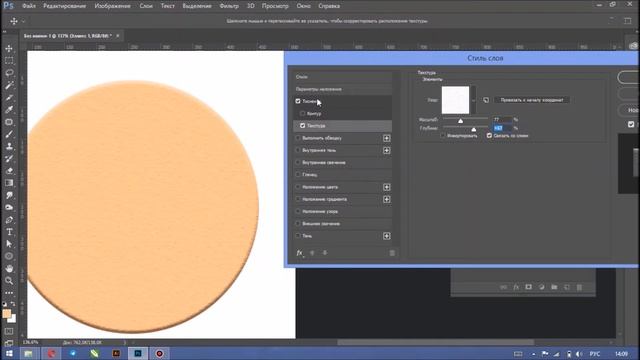Image resolution: width=640 pixels, height=360 pixels.
Task: Enable the Контур checkbox
Action: pyautogui.click(x=302, y=113)
